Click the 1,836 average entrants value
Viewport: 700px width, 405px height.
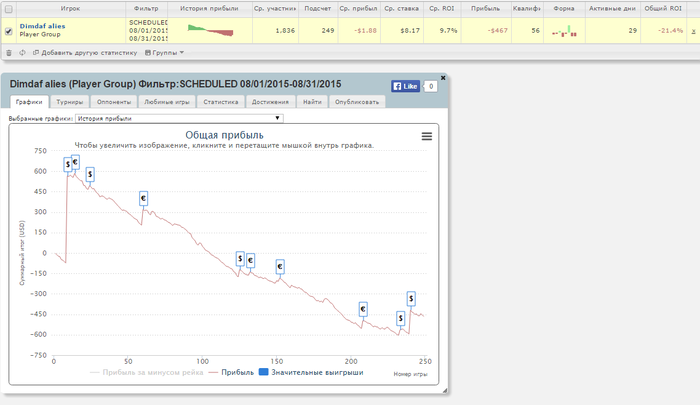coord(285,31)
